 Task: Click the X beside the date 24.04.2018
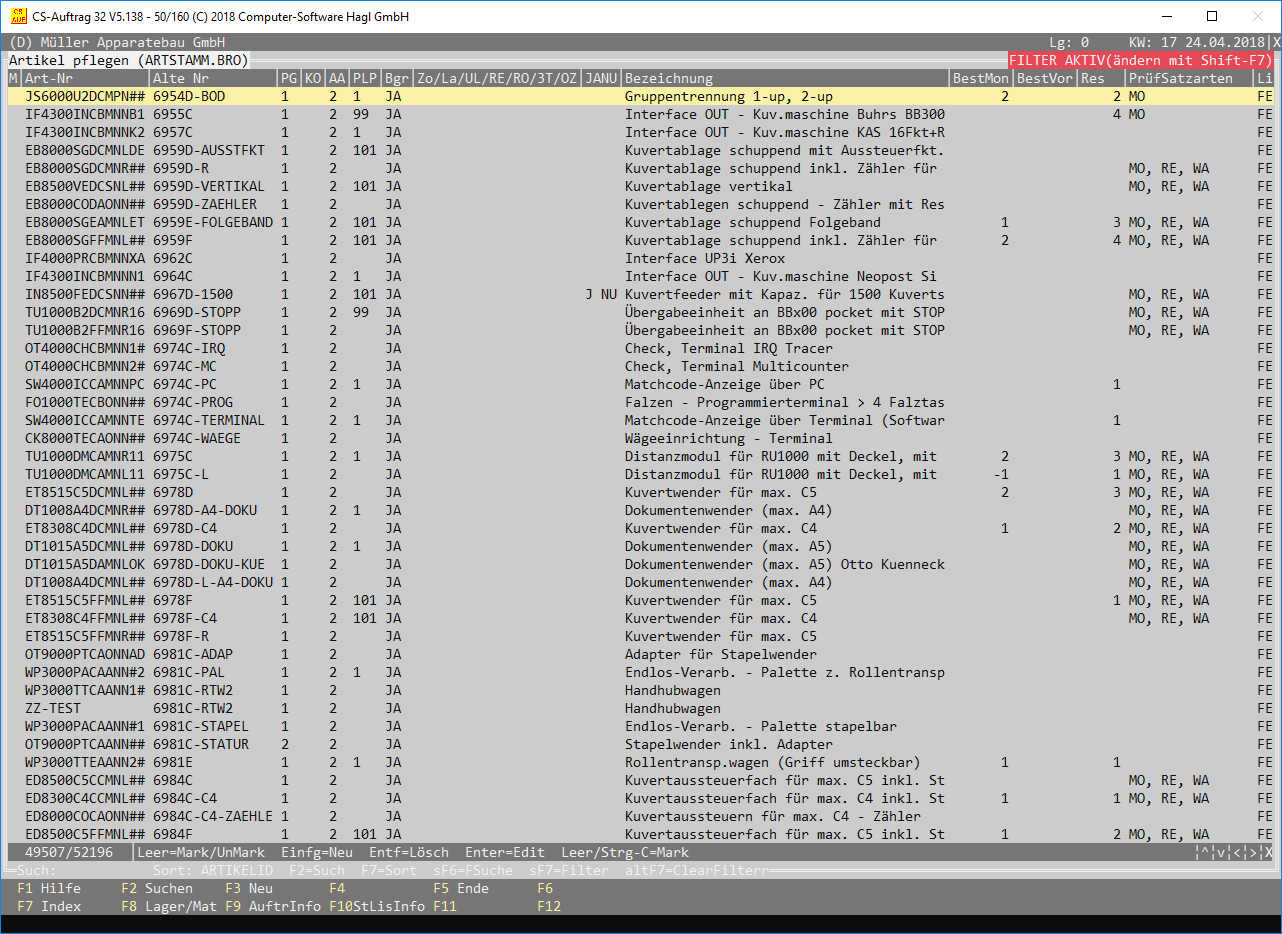[1276, 43]
